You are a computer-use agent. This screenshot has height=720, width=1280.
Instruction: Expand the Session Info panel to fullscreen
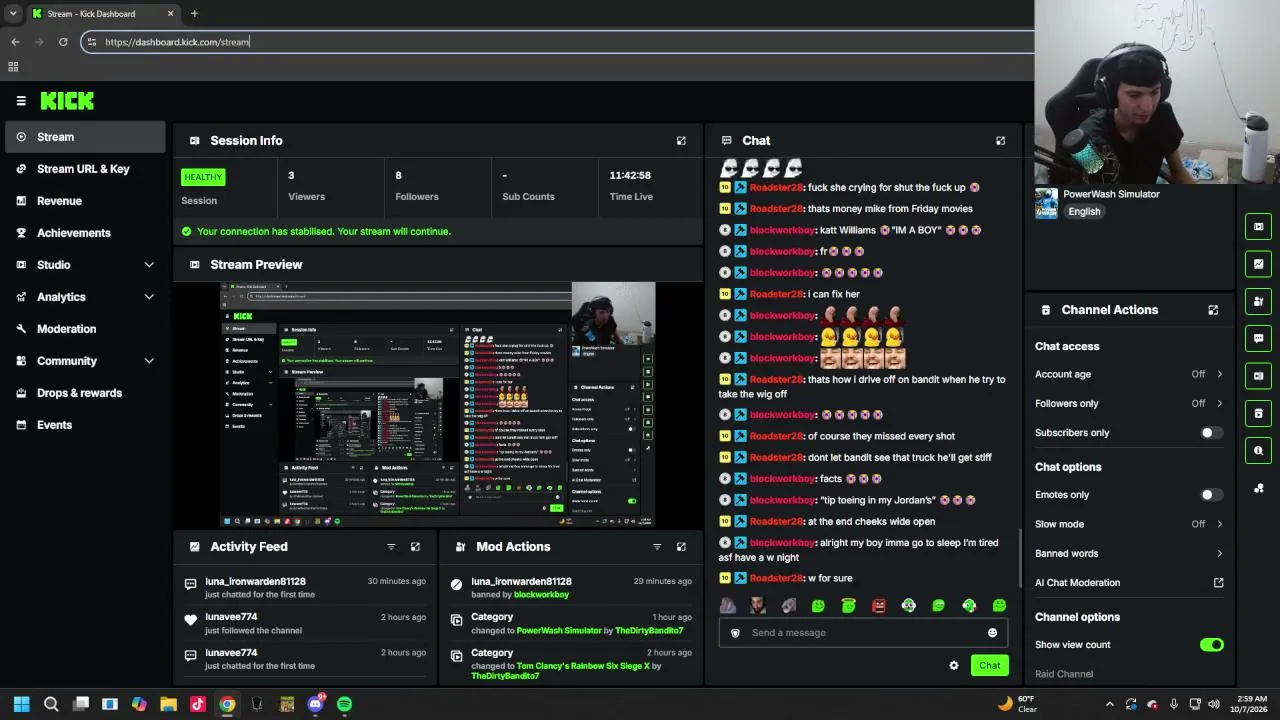click(681, 141)
